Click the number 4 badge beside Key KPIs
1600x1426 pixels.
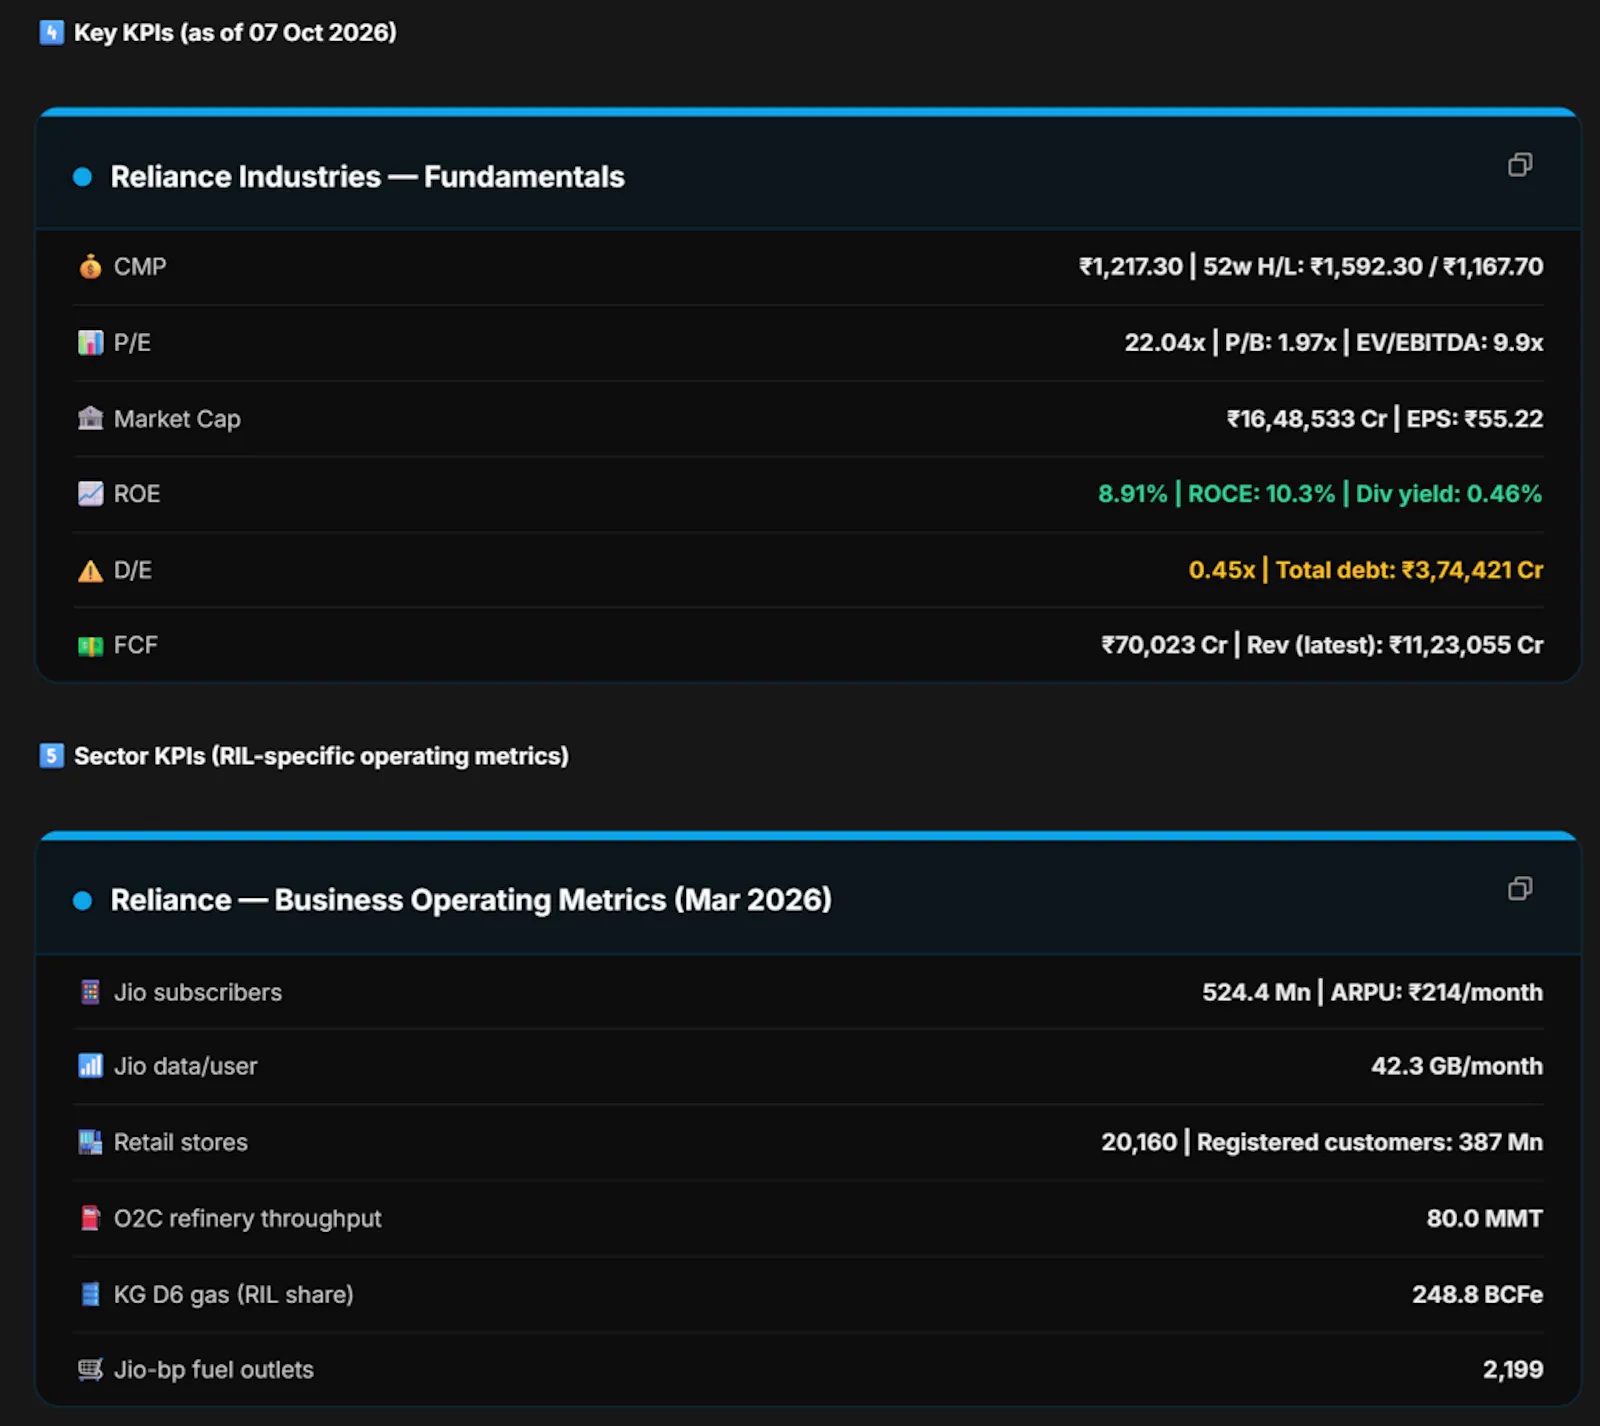(x=51, y=32)
